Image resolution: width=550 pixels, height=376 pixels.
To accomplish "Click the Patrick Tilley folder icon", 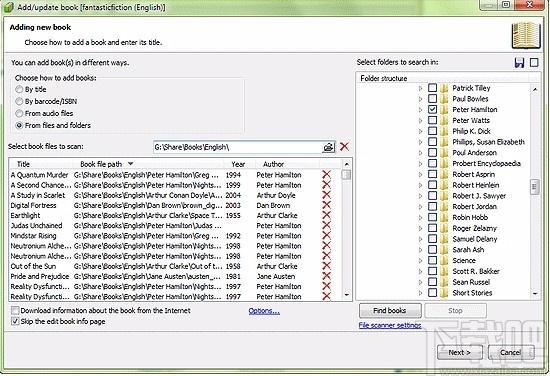I will tap(444, 88).
